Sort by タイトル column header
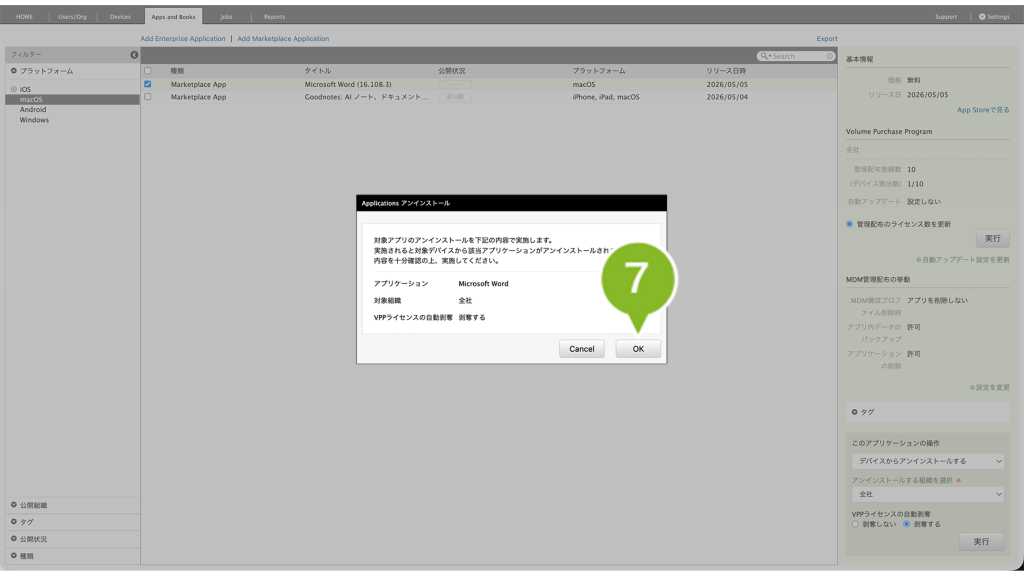1024x576 pixels. tap(317, 71)
